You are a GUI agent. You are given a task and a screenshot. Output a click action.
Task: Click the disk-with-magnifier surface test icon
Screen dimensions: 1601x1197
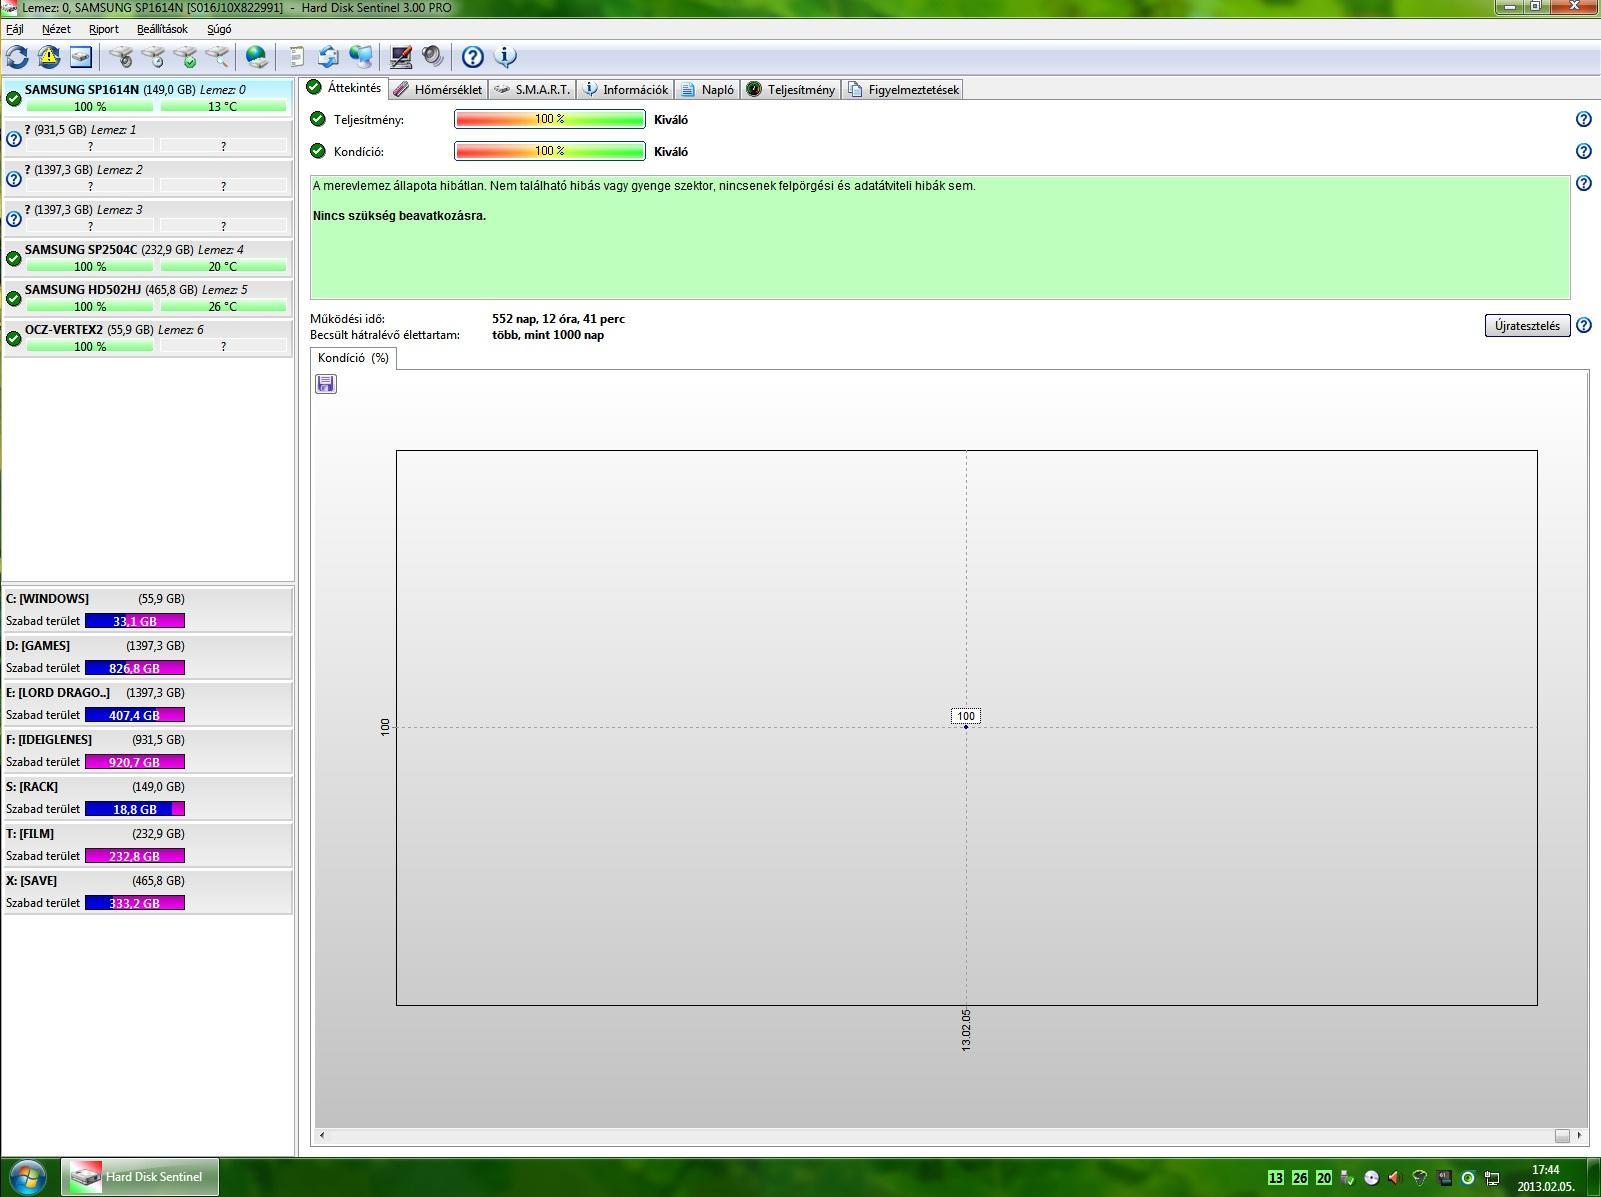(x=217, y=57)
